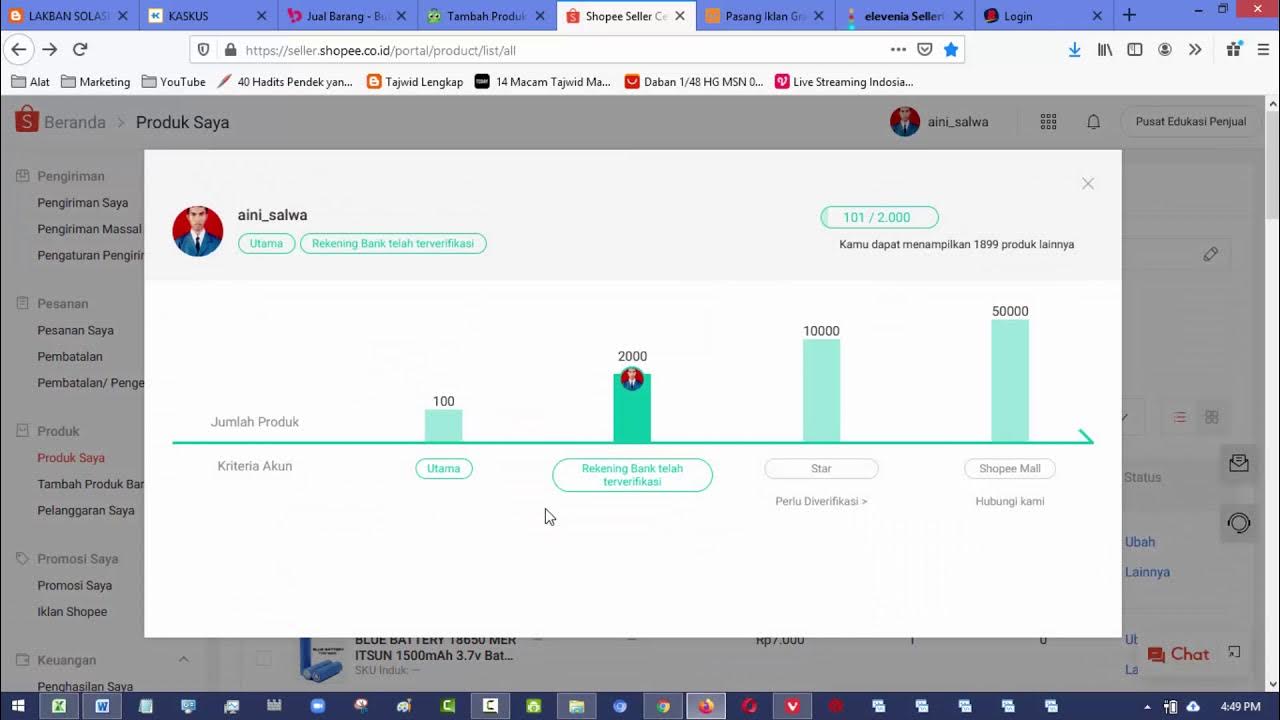Go to Beranda breadcrumb
The width and height of the screenshot is (1280, 720).
coord(74,122)
